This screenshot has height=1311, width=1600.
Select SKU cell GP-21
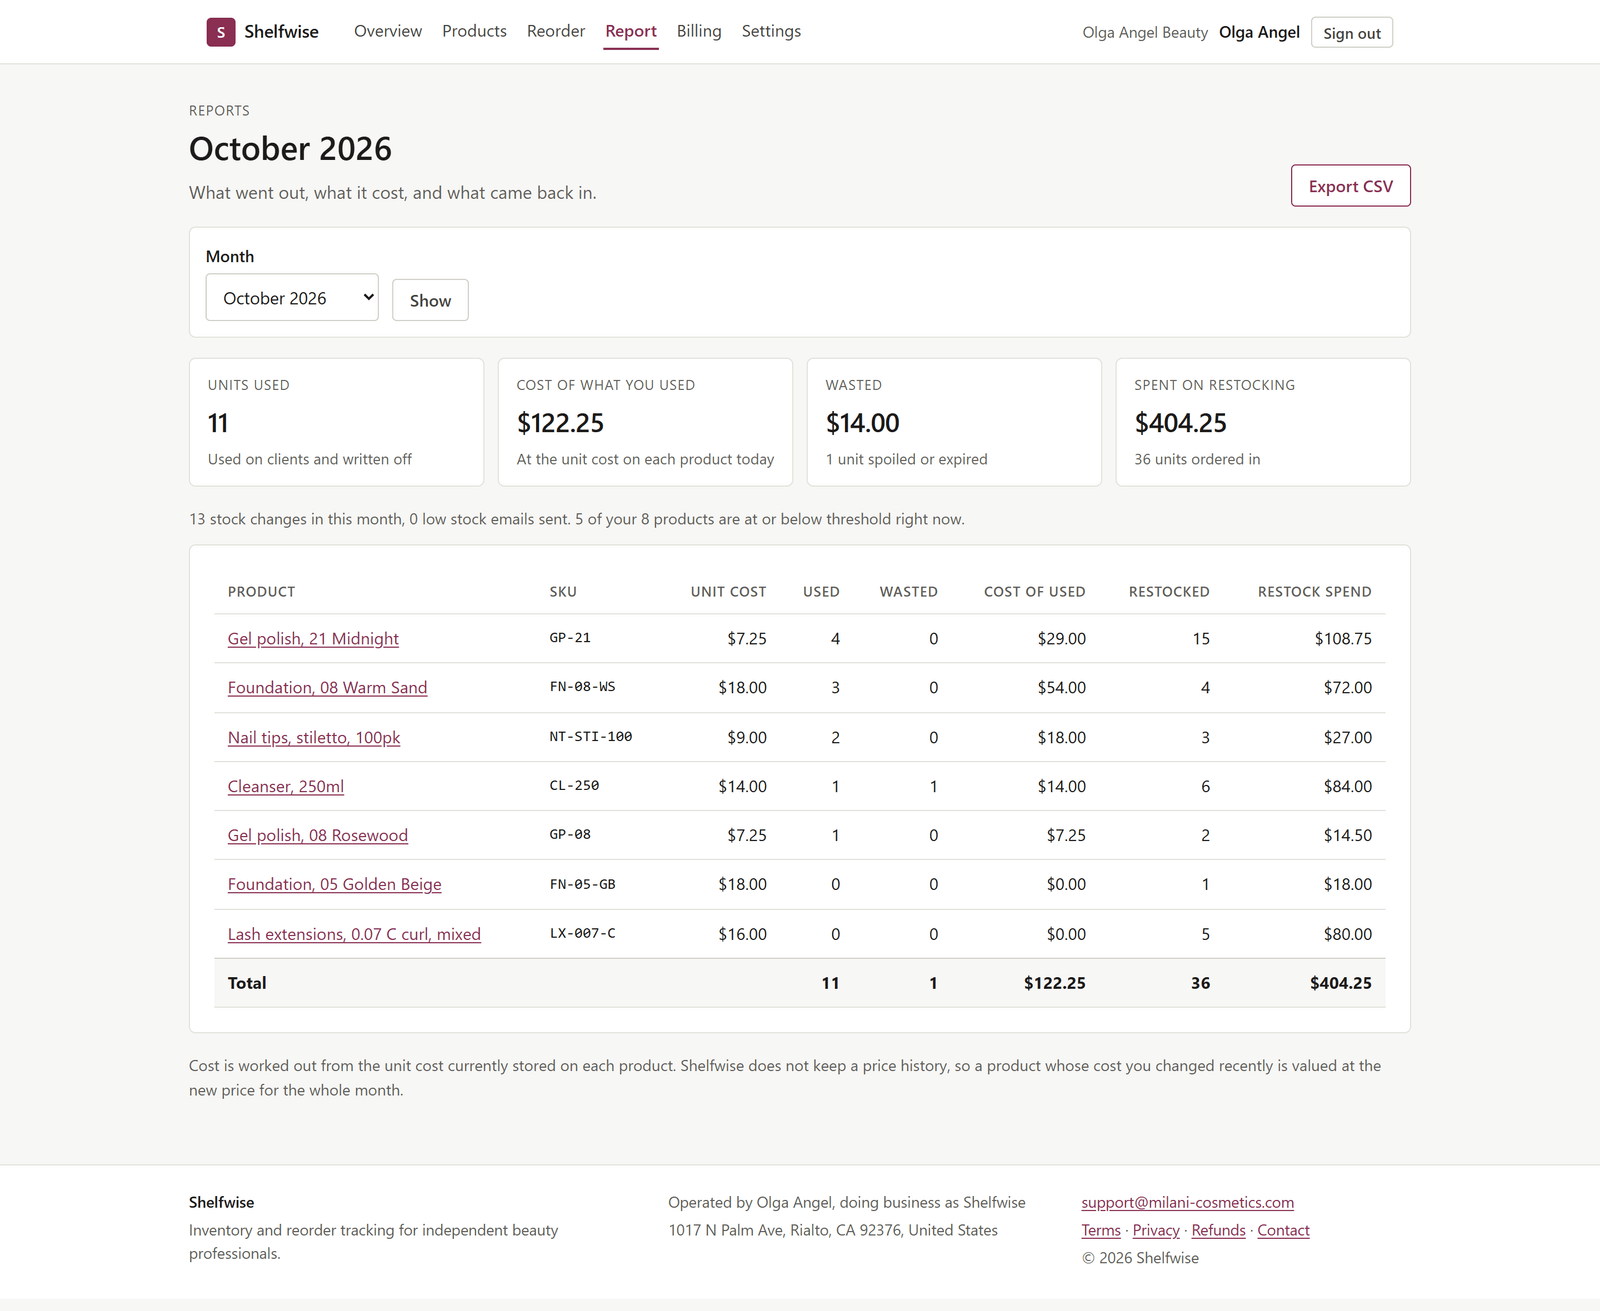(570, 637)
